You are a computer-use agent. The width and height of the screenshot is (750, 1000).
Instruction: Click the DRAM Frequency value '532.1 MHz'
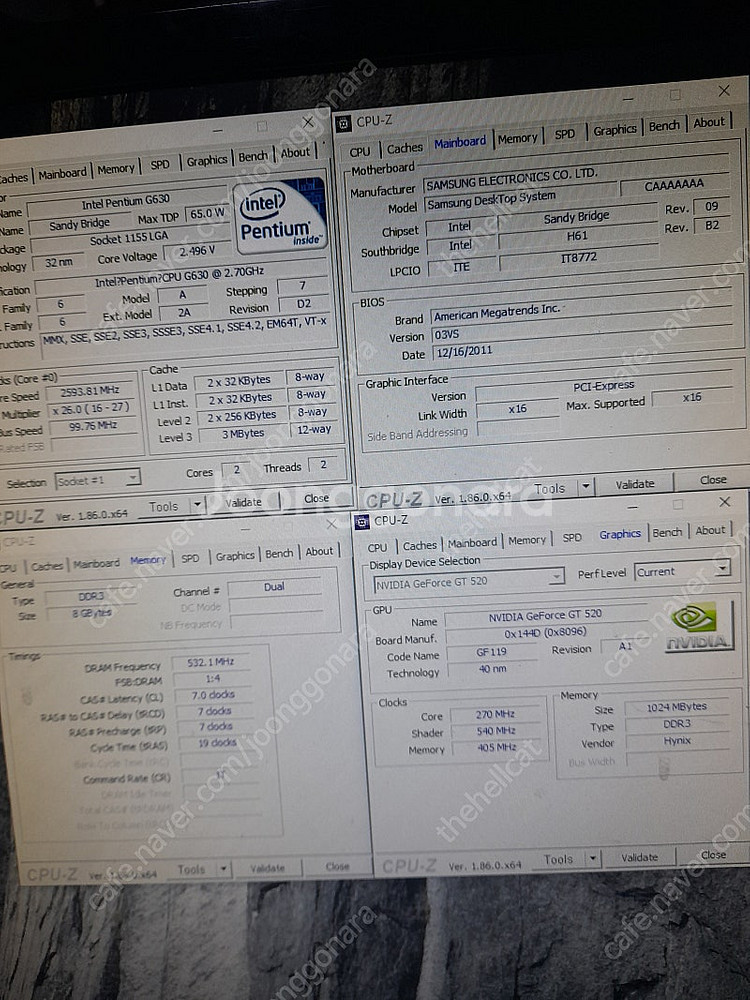[210, 662]
